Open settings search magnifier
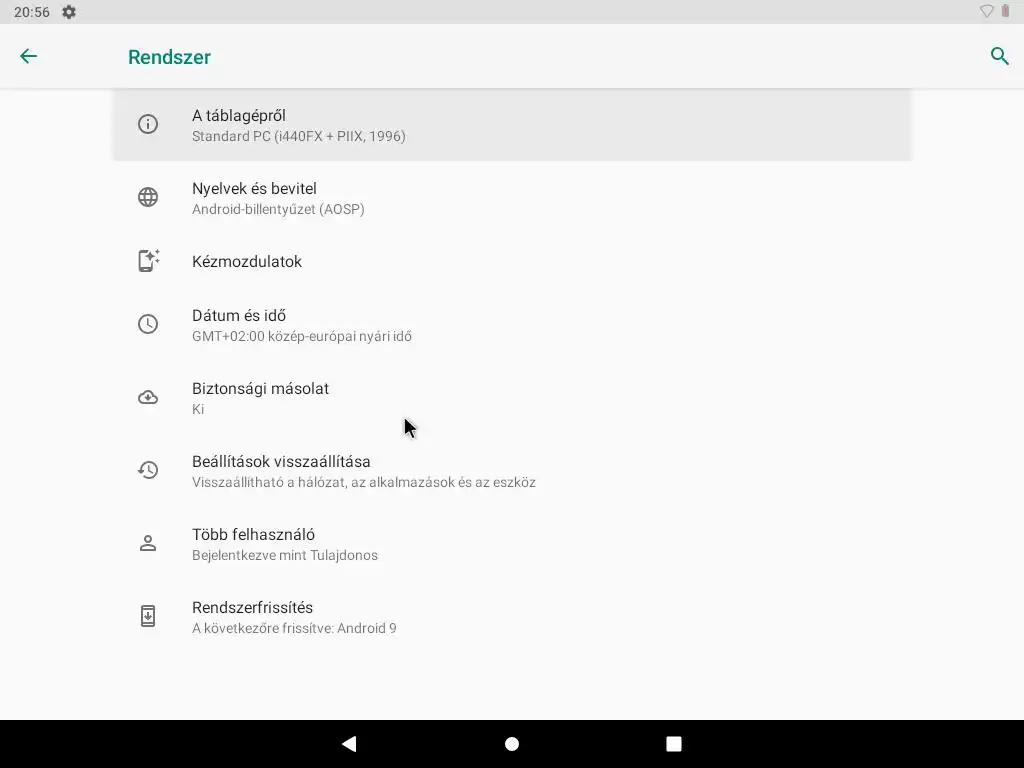 pos(1000,56)
